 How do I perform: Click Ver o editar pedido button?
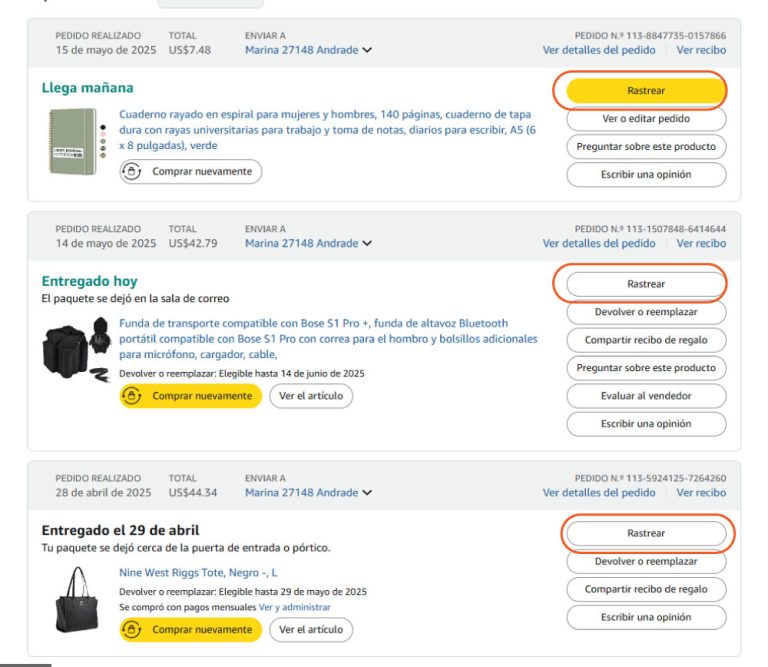(x=646, y=118)
